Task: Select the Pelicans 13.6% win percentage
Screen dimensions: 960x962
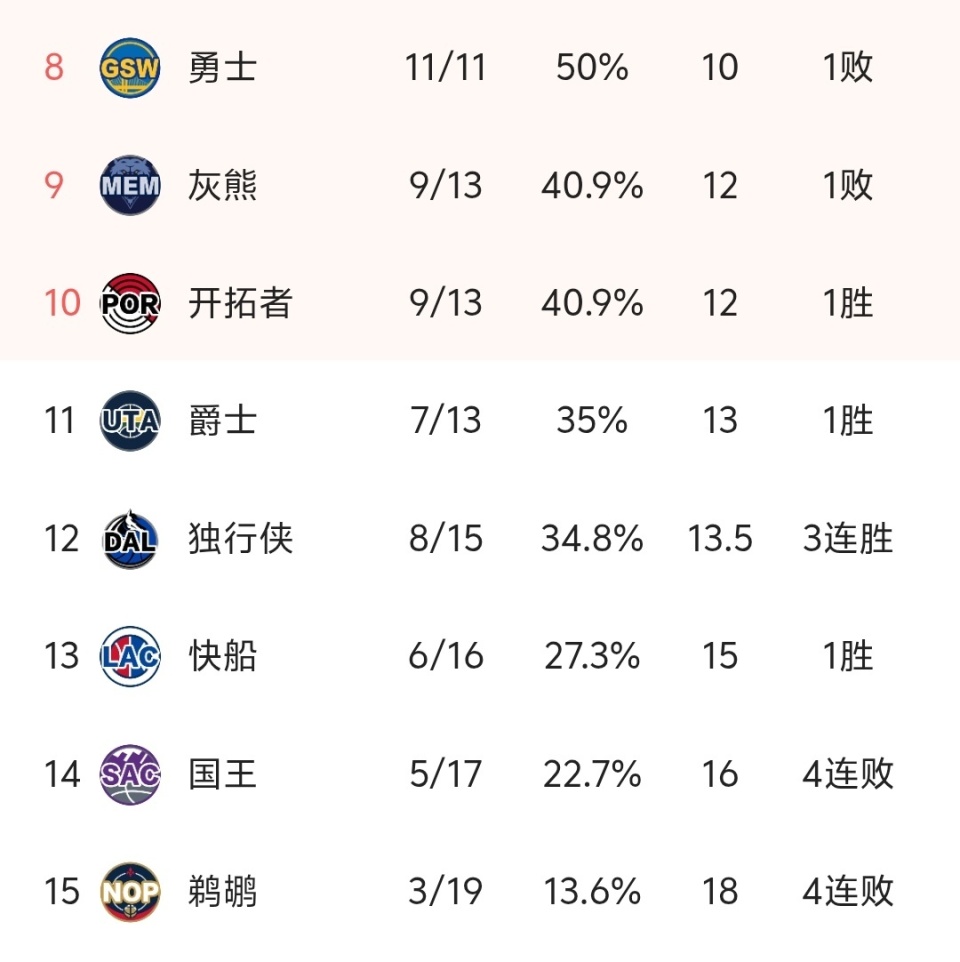Action: pyautogui.click(x=592, y=891)
